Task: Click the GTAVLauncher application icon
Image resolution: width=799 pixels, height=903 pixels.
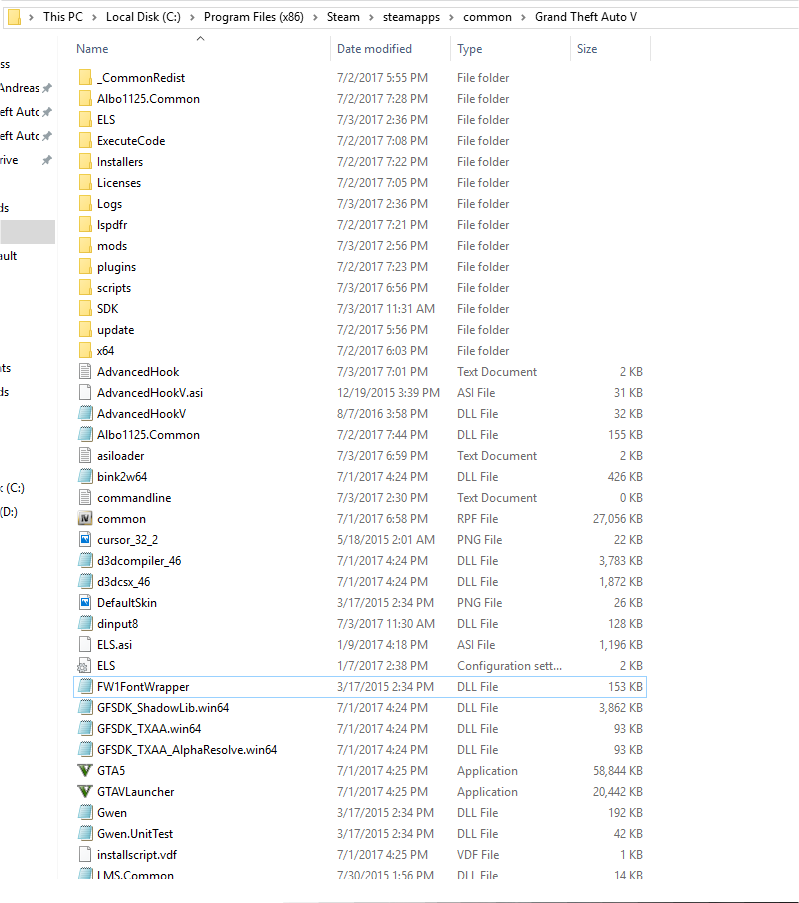Action: tap(85, 792)
